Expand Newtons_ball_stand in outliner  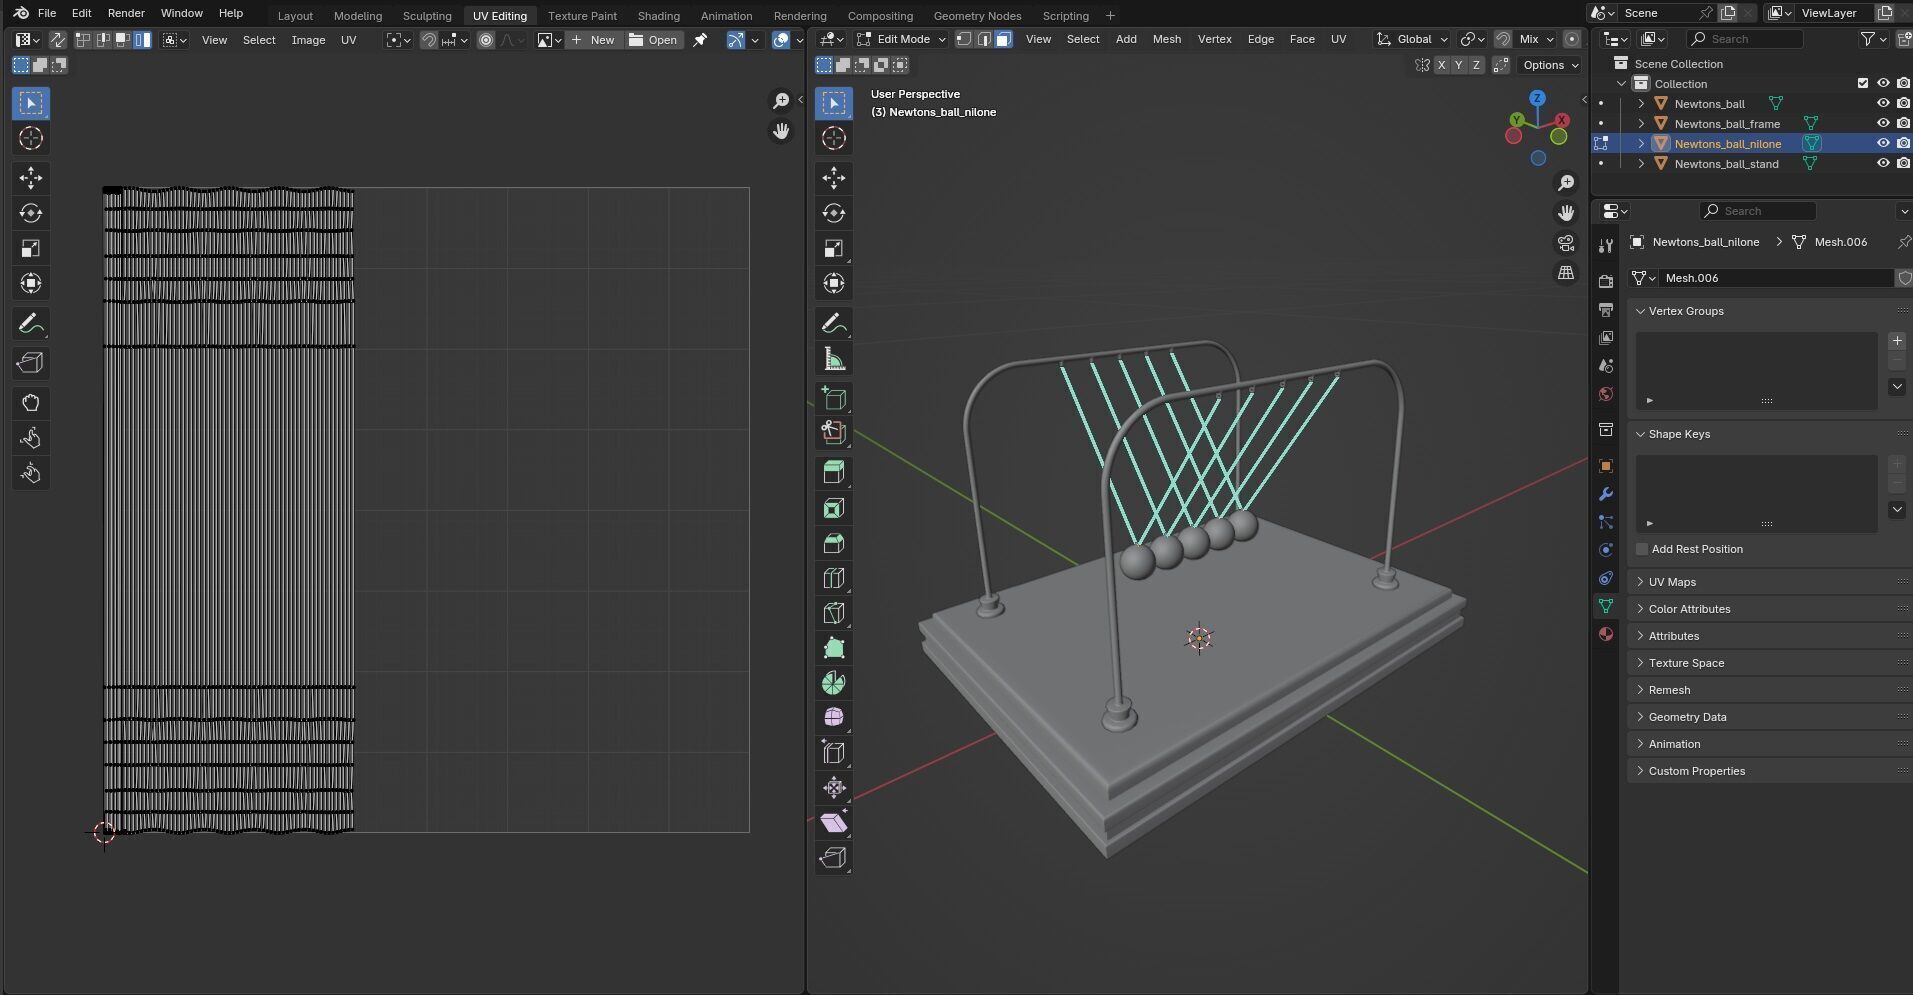pos(1641,163)
